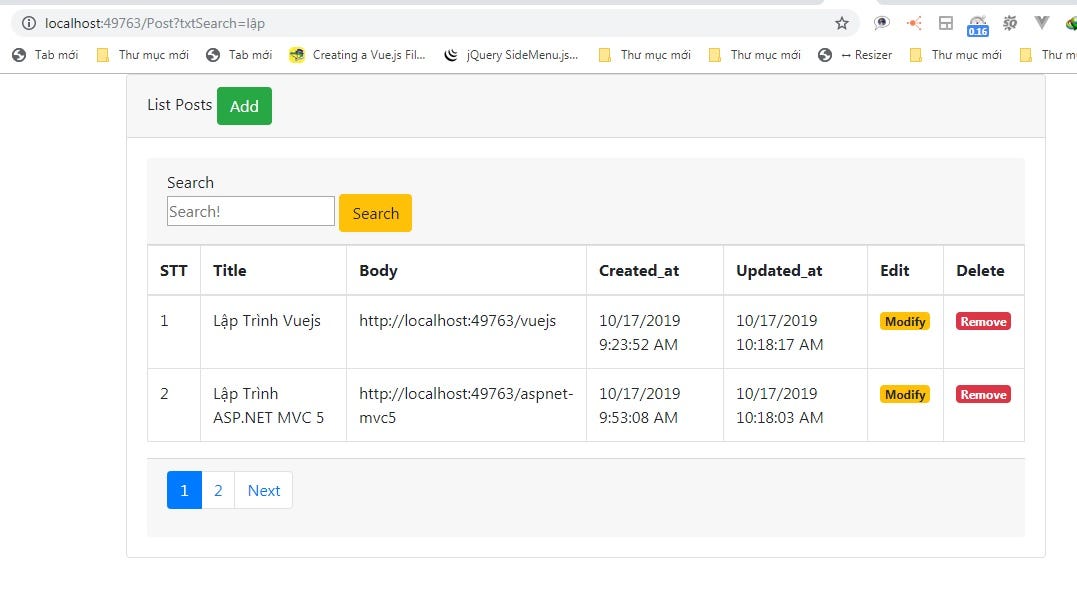The width and height of the screenshot is (1077, 609).
Task: Click the orange share-node extension icon
Action: point(913,23)
